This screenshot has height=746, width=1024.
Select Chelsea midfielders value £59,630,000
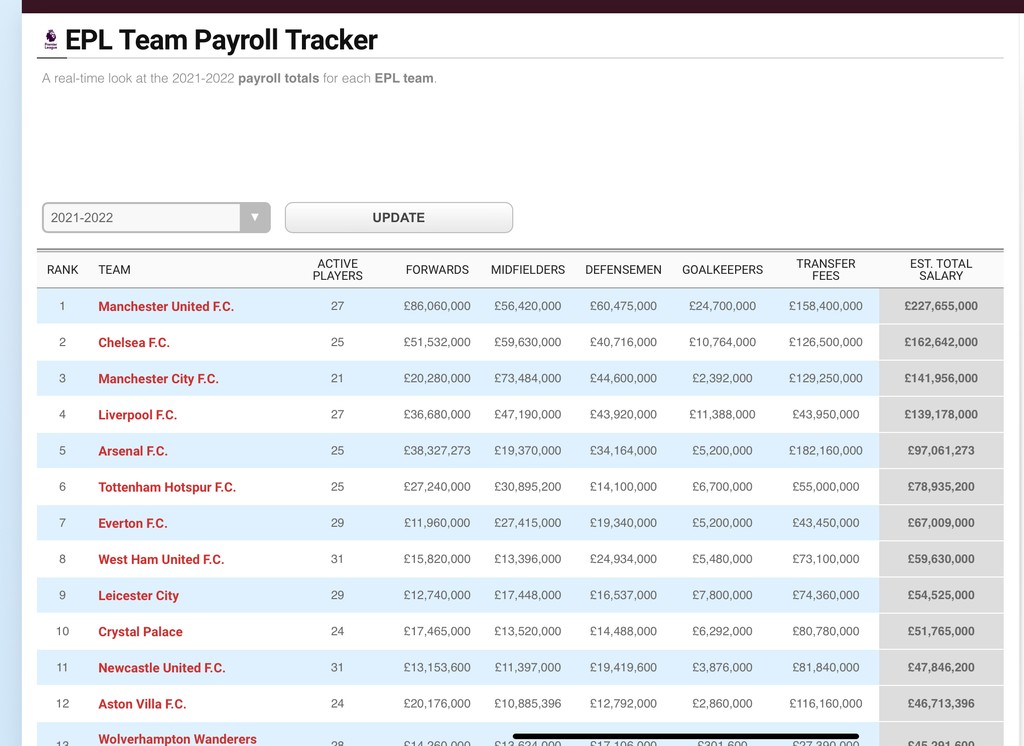(x=528, y=342)
